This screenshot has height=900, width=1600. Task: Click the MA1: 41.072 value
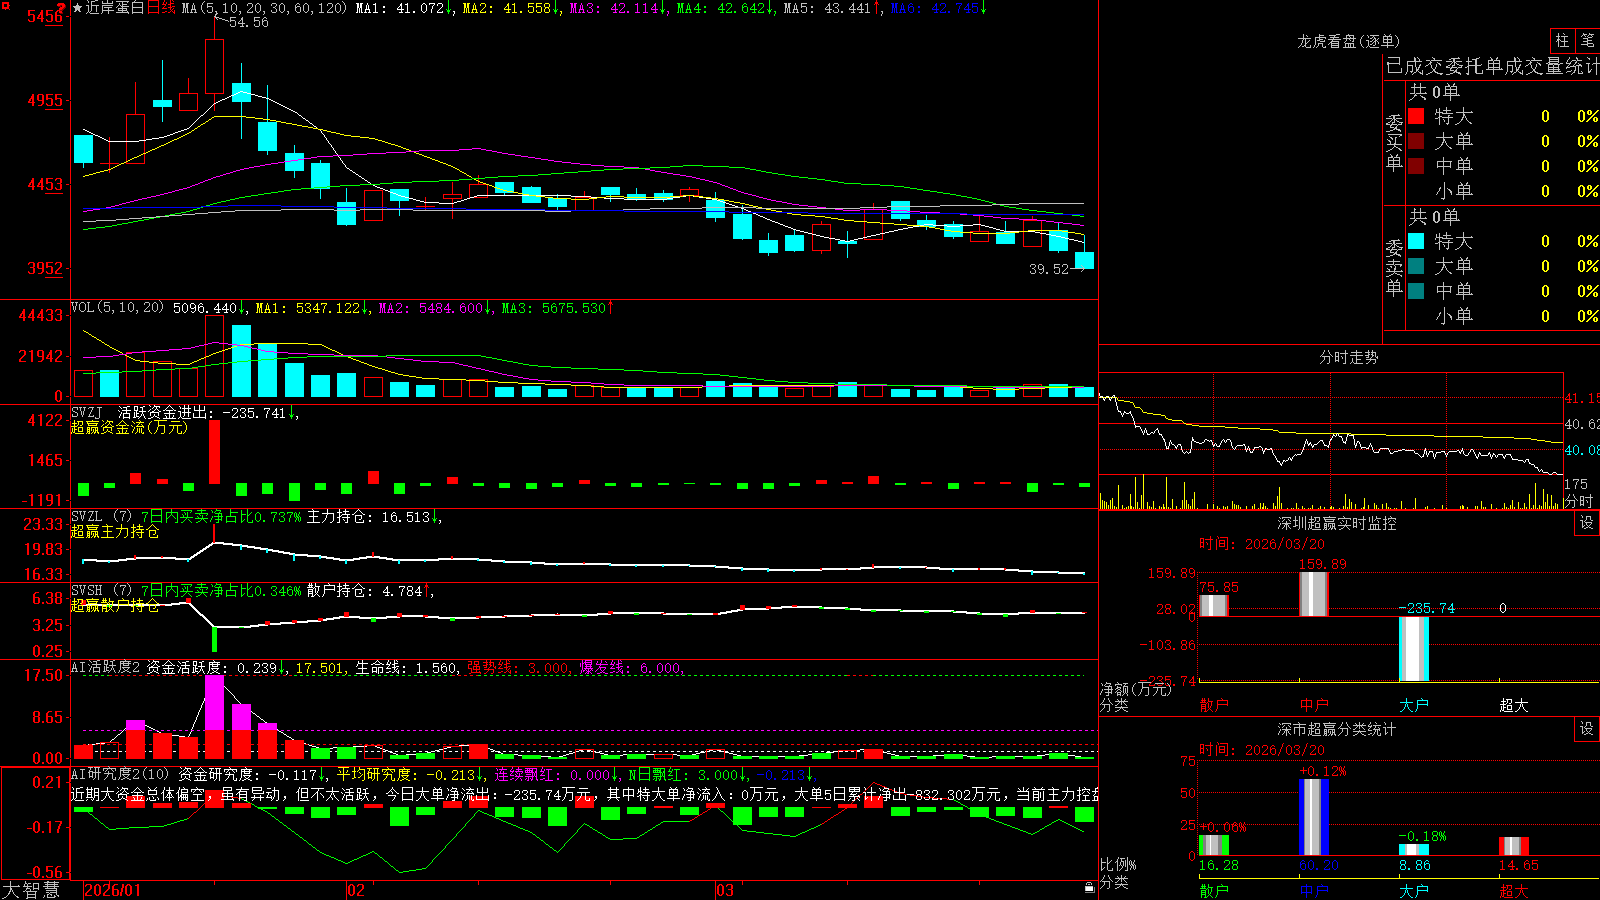(x=403, y=8)
